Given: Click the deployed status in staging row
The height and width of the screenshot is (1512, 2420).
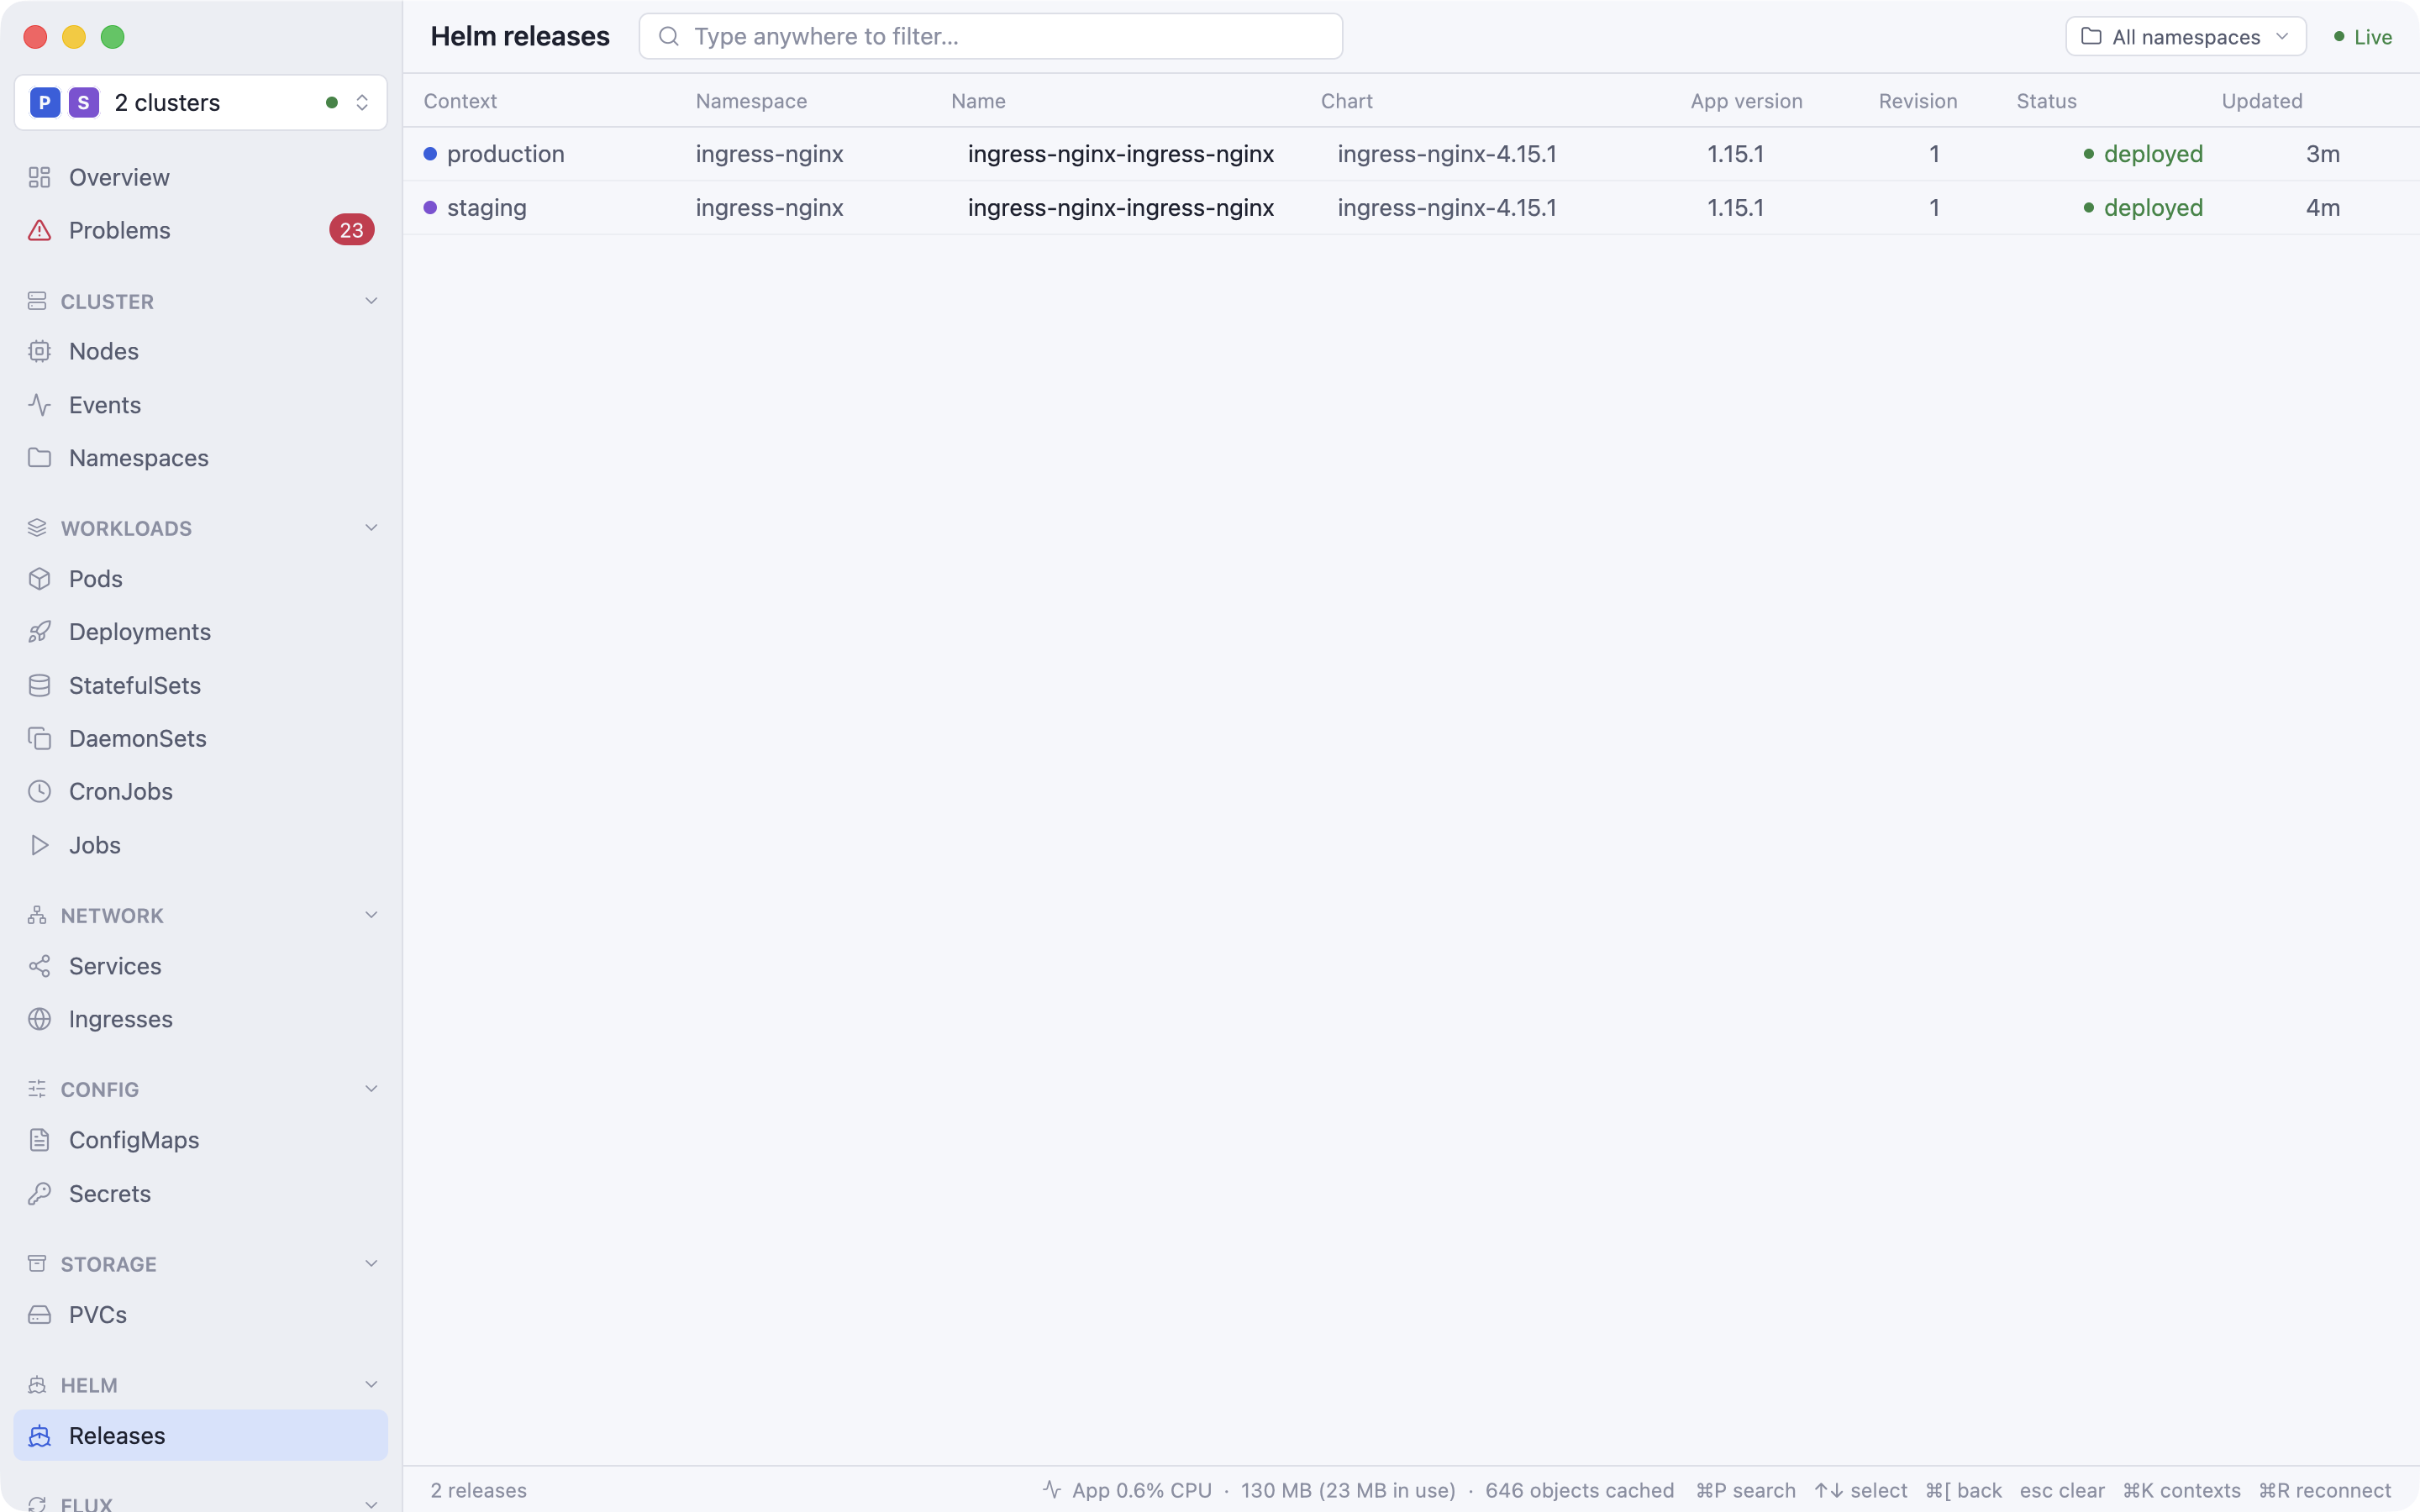Looking at the screenshot, I should point(2143,208).
